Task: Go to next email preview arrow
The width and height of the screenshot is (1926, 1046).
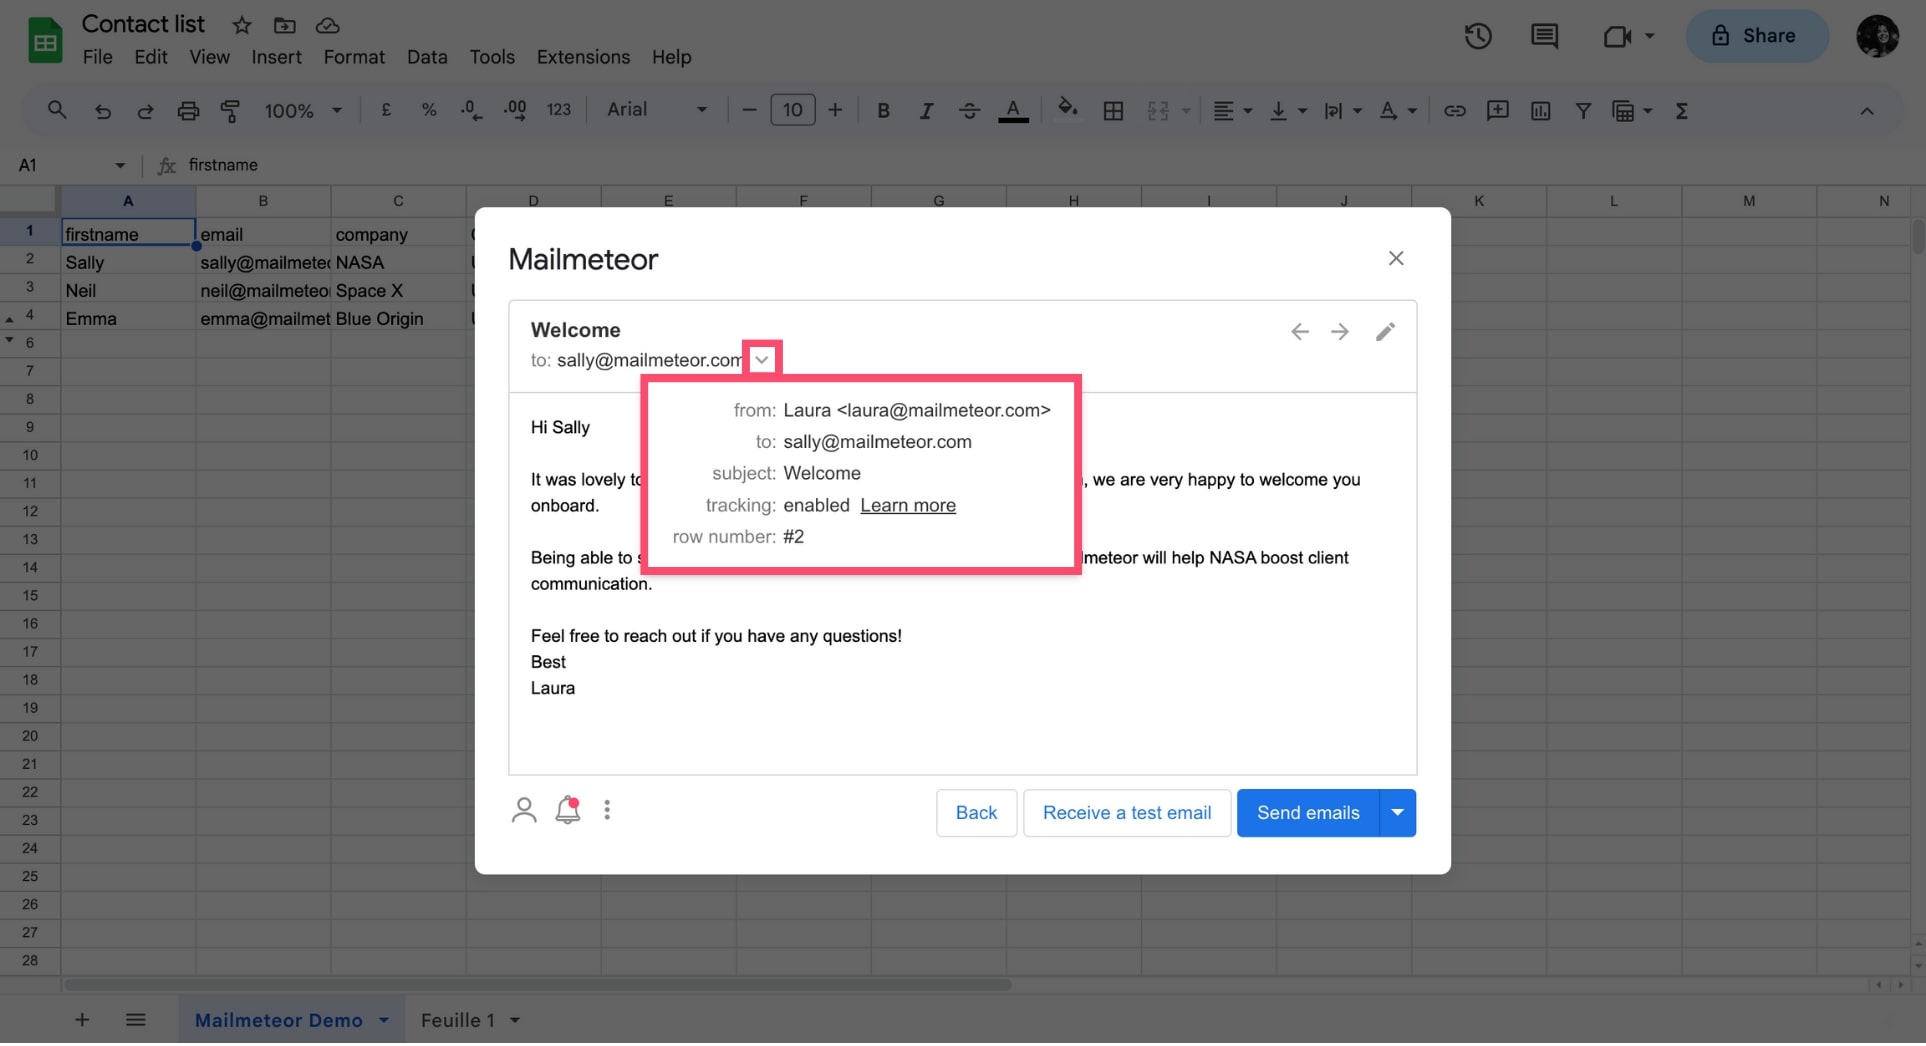Action: coord(1340,332)
